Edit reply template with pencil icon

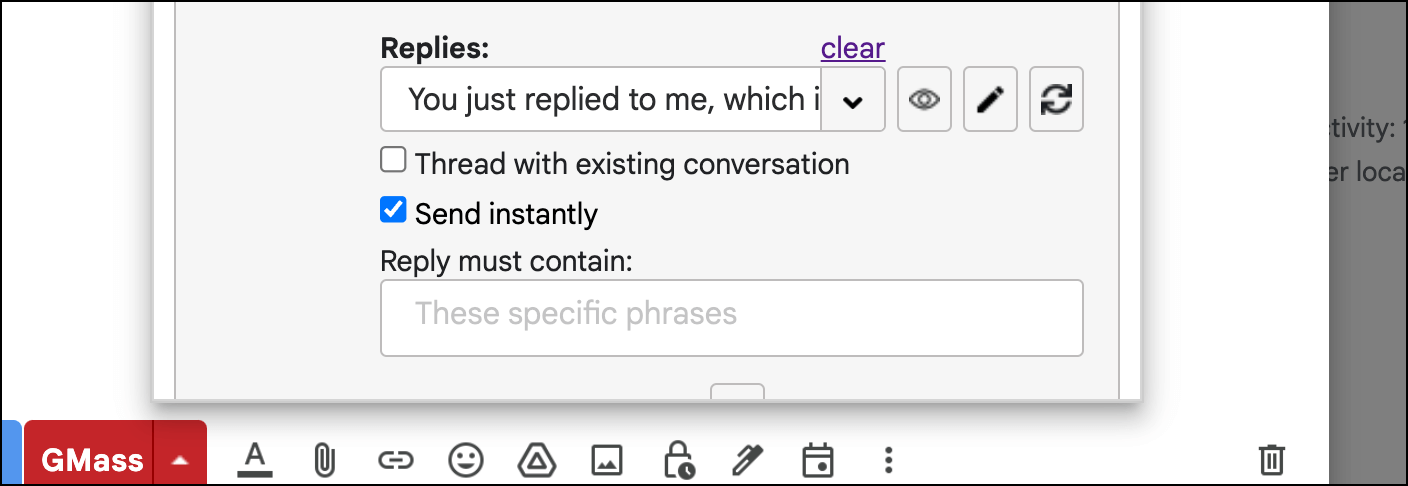click(990, 99)
